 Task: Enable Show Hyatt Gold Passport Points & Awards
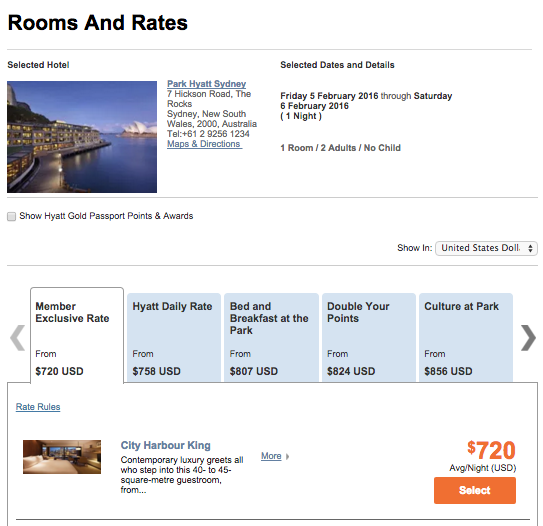(x=11, y=216)
